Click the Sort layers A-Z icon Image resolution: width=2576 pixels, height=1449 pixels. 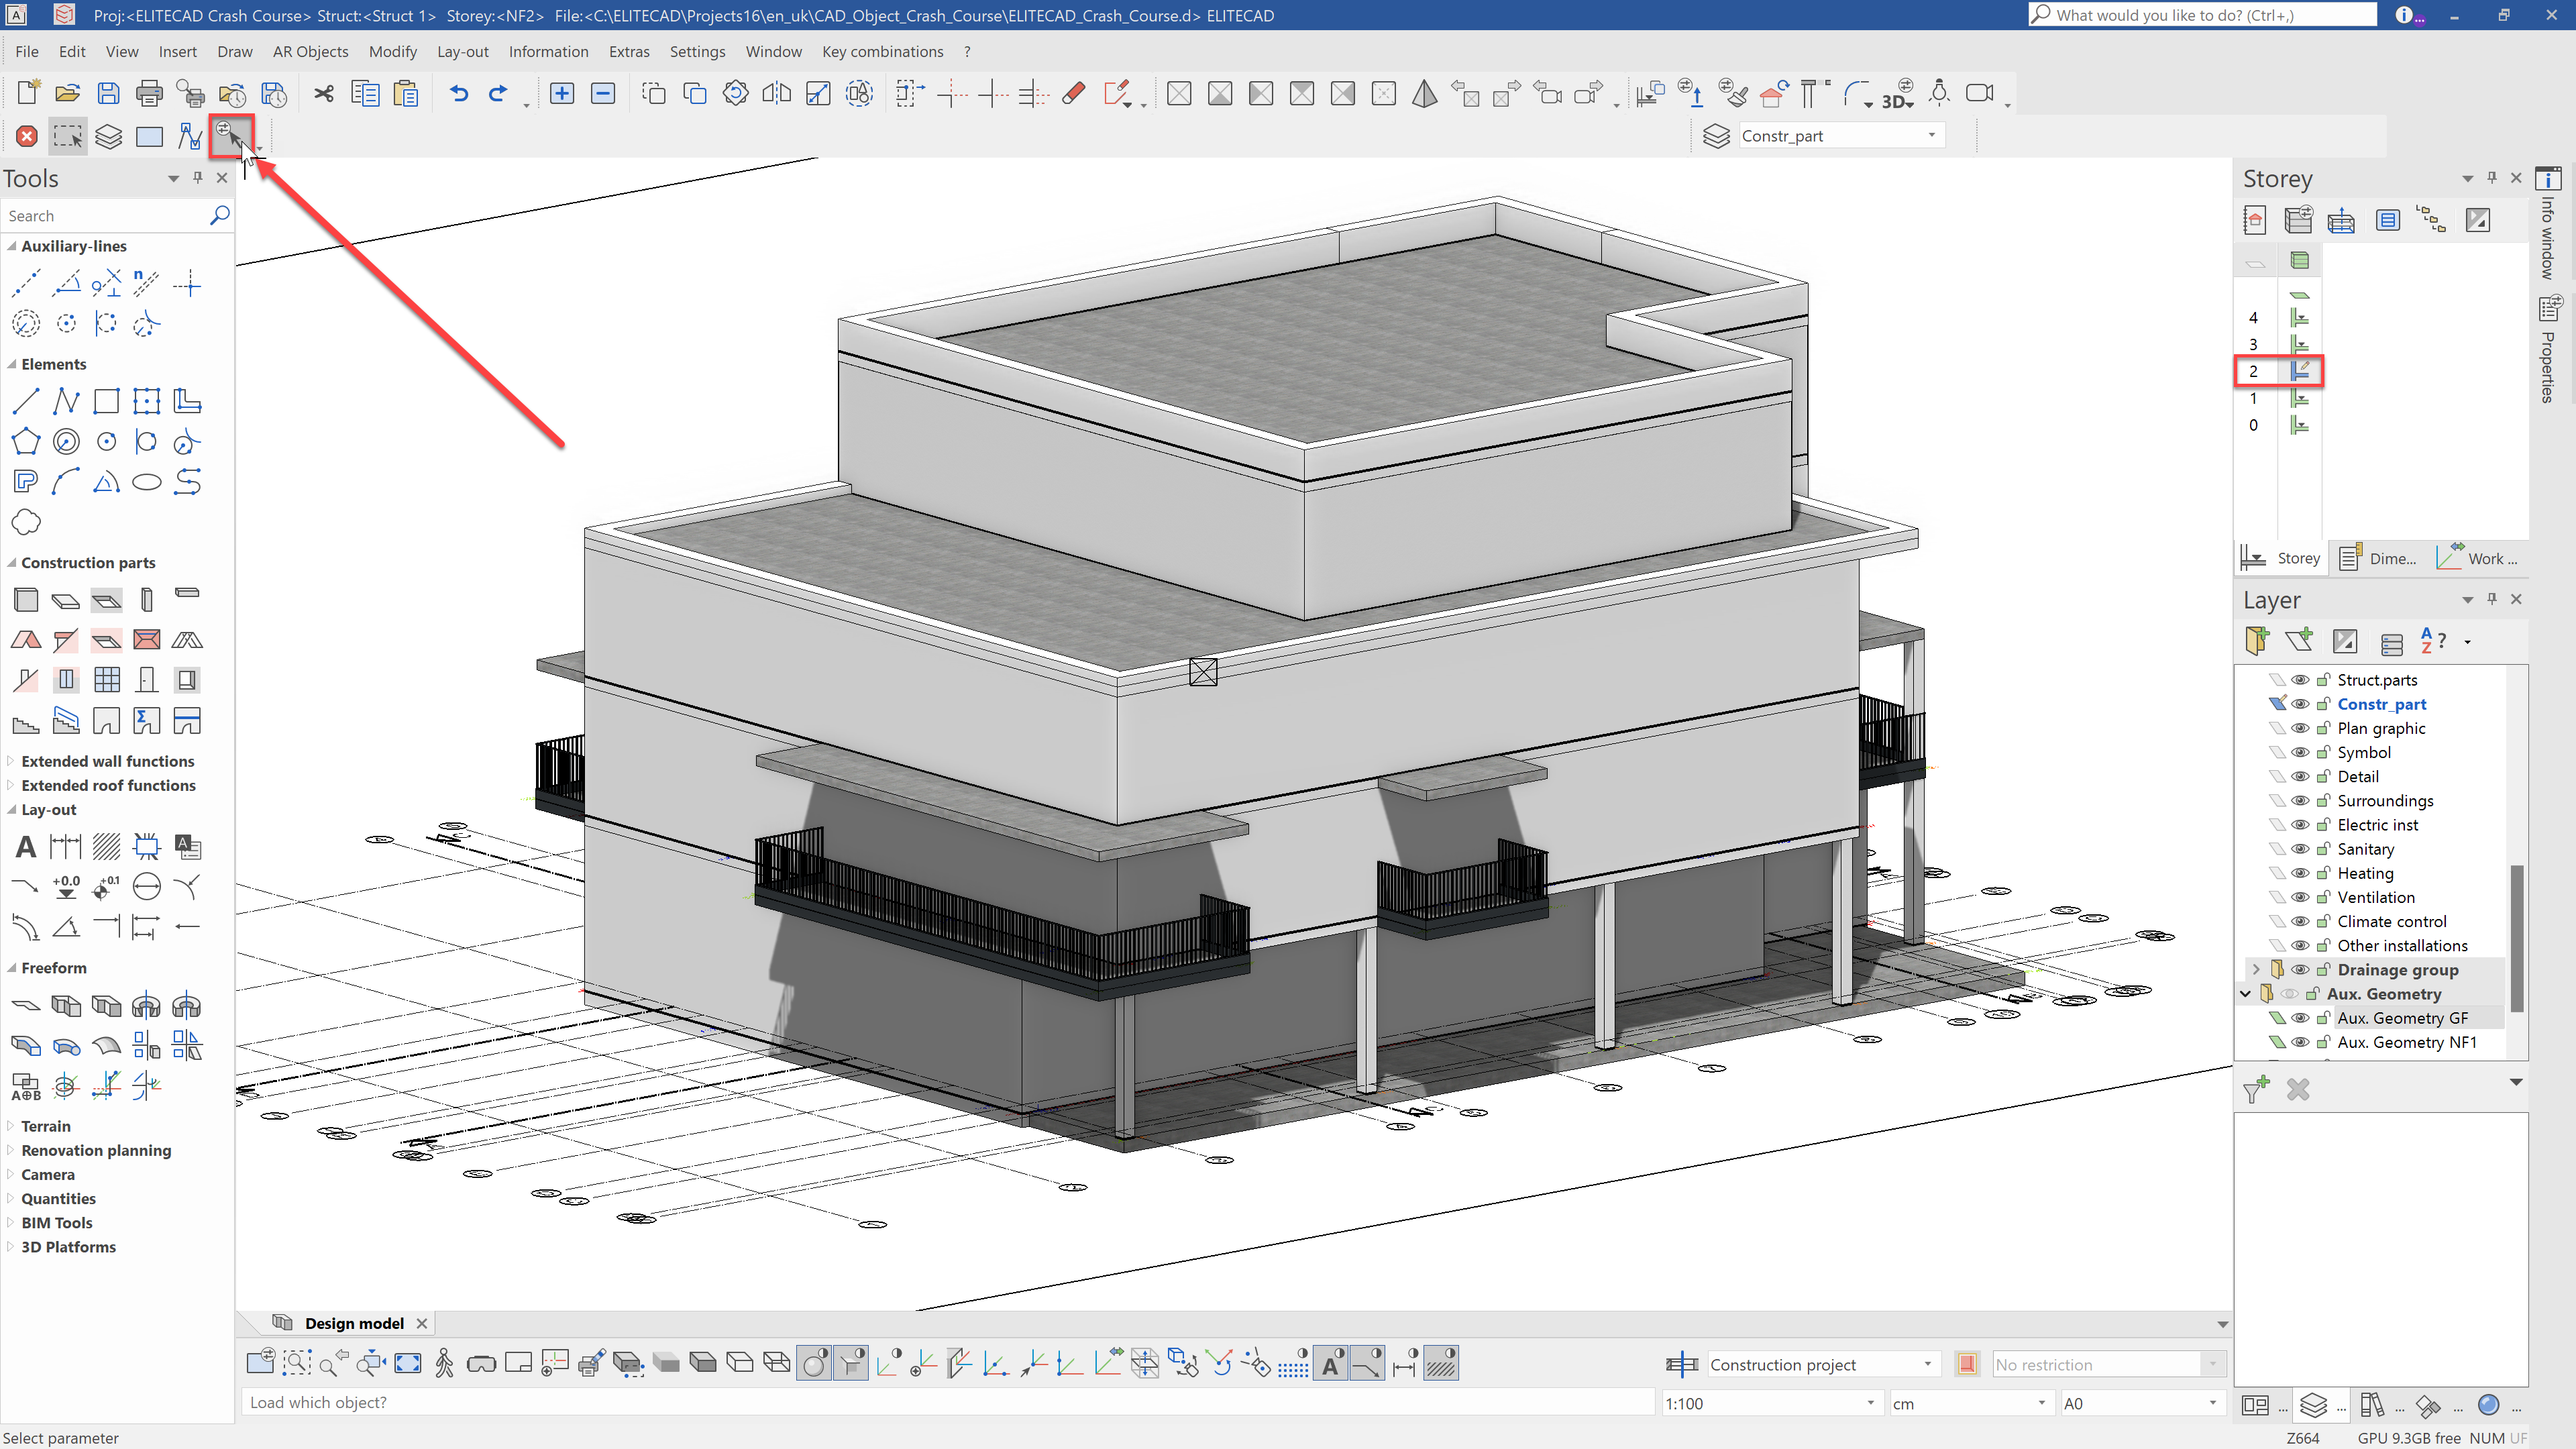point(2433,640)
